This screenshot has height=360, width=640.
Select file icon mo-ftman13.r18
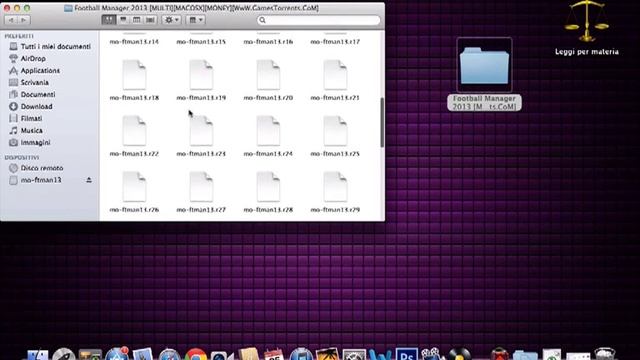point(134,75)
